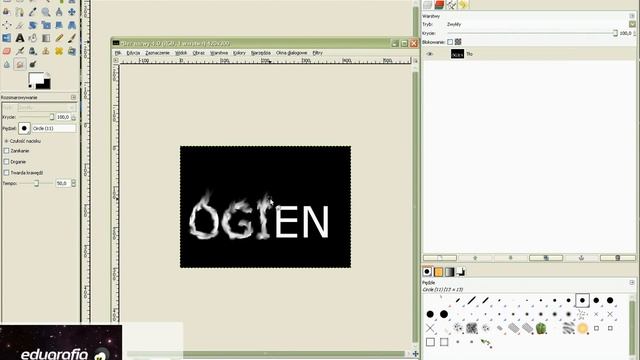Select the Zoom magnifier tool
Screen dimensions: 640x360
pos(46,12)
